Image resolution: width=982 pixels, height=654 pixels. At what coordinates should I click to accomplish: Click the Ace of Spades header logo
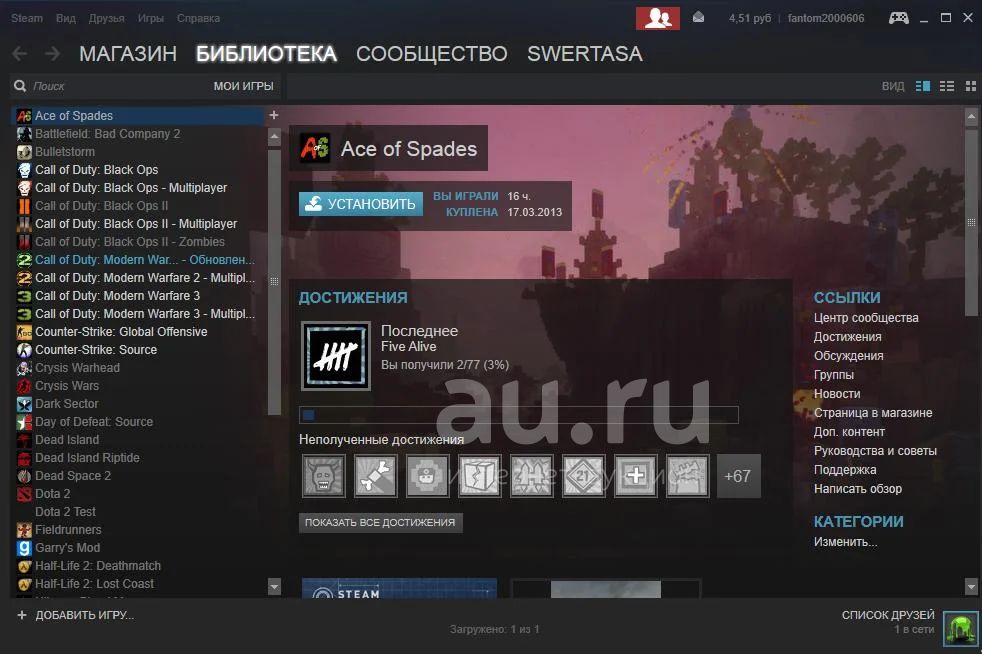[314, 148]
